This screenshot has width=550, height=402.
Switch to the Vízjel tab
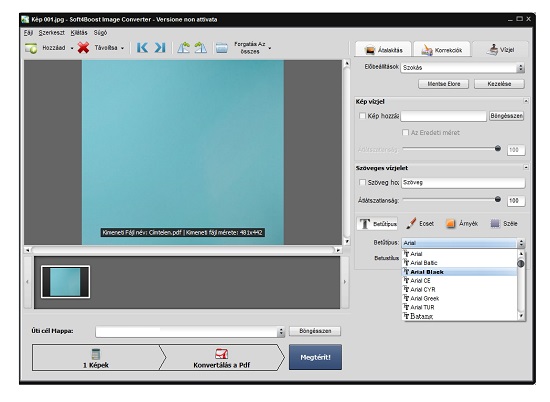click(x=501, y=49)
